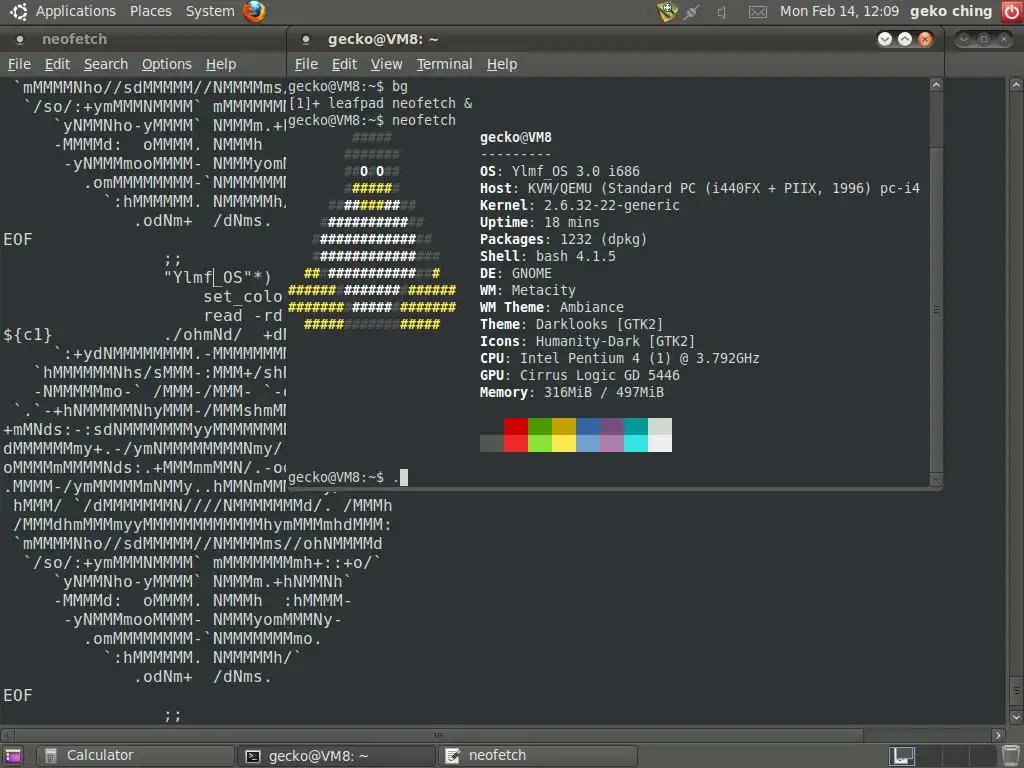Click the "Kernel: 2.6.32-22-generic" line
1024x768 pixels.
coord(579,205)
